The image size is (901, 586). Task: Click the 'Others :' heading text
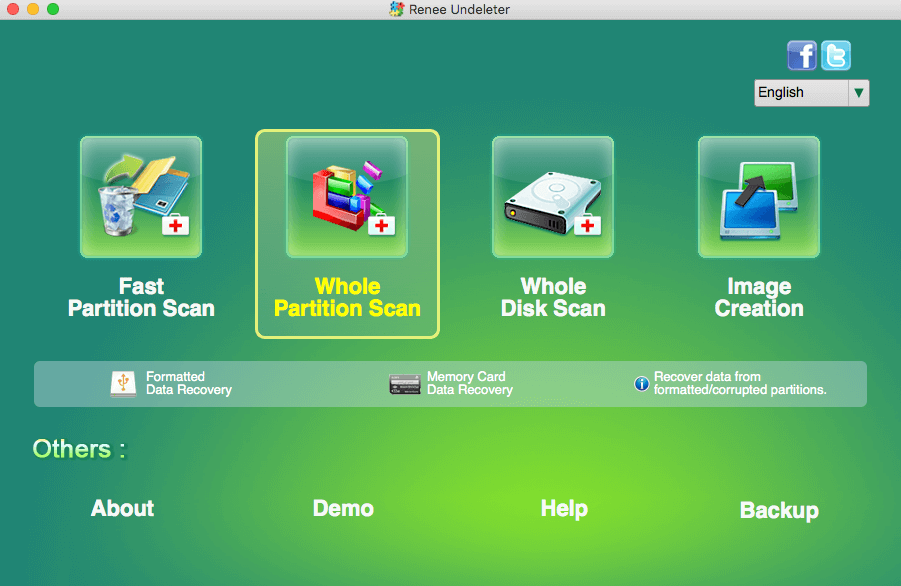click(x=79, y=449)
